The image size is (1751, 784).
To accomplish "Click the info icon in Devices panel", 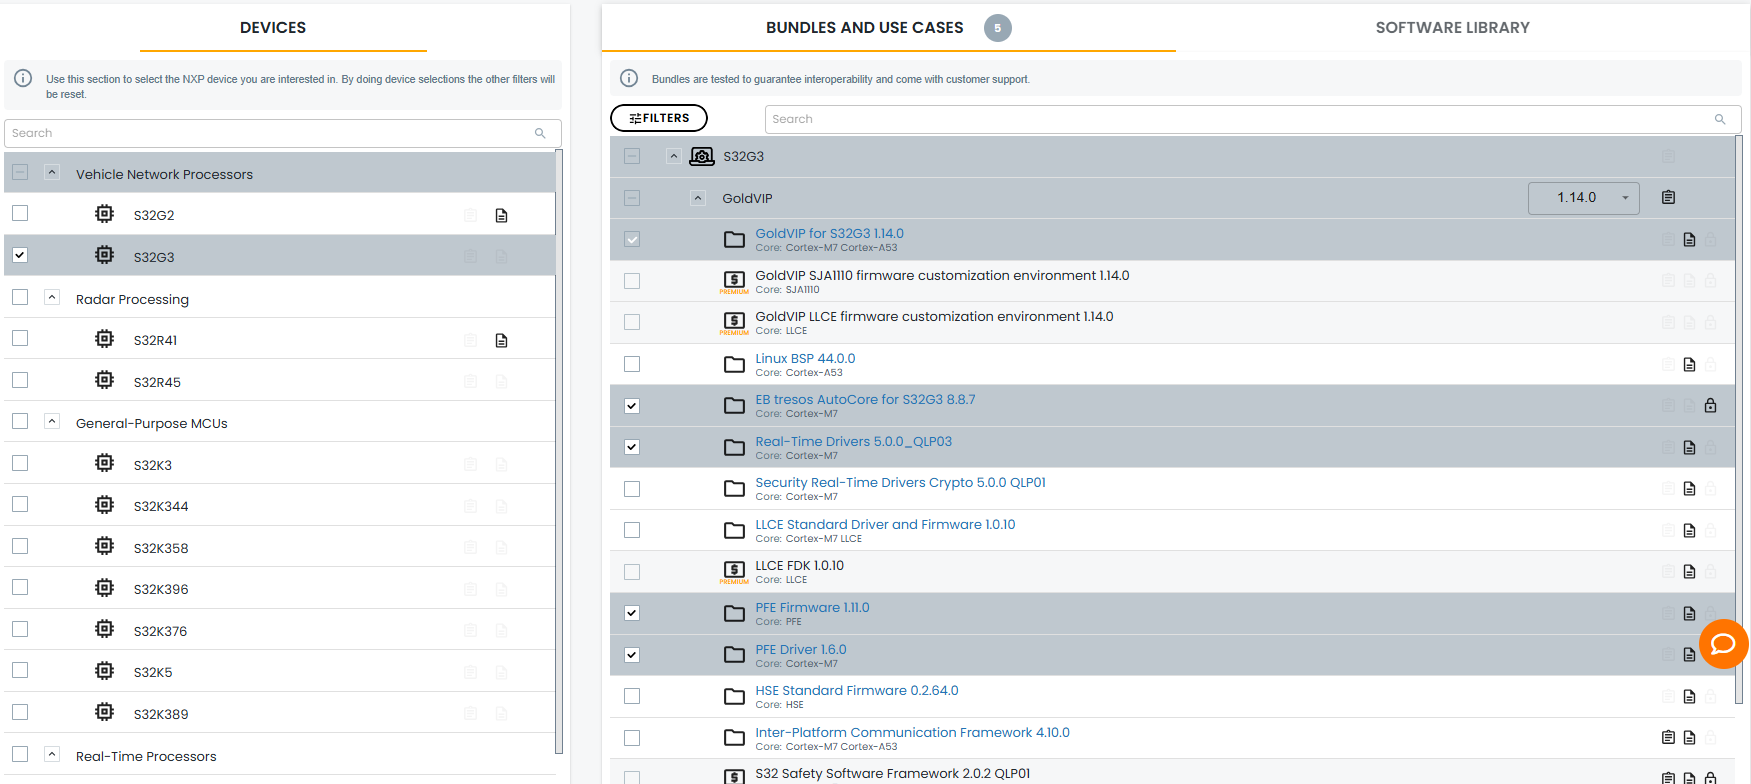I will pyautogui.click(x=23, y=78).
